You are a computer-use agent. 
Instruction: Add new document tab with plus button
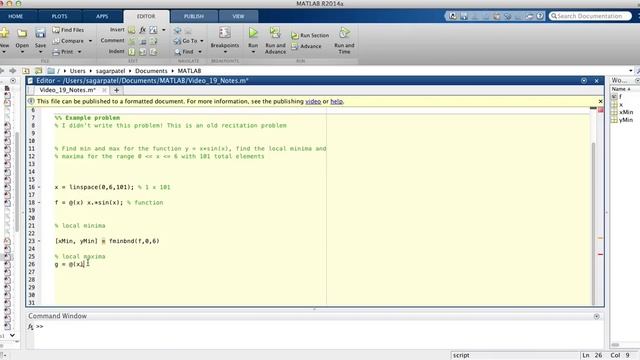click(x=116, y=90)
